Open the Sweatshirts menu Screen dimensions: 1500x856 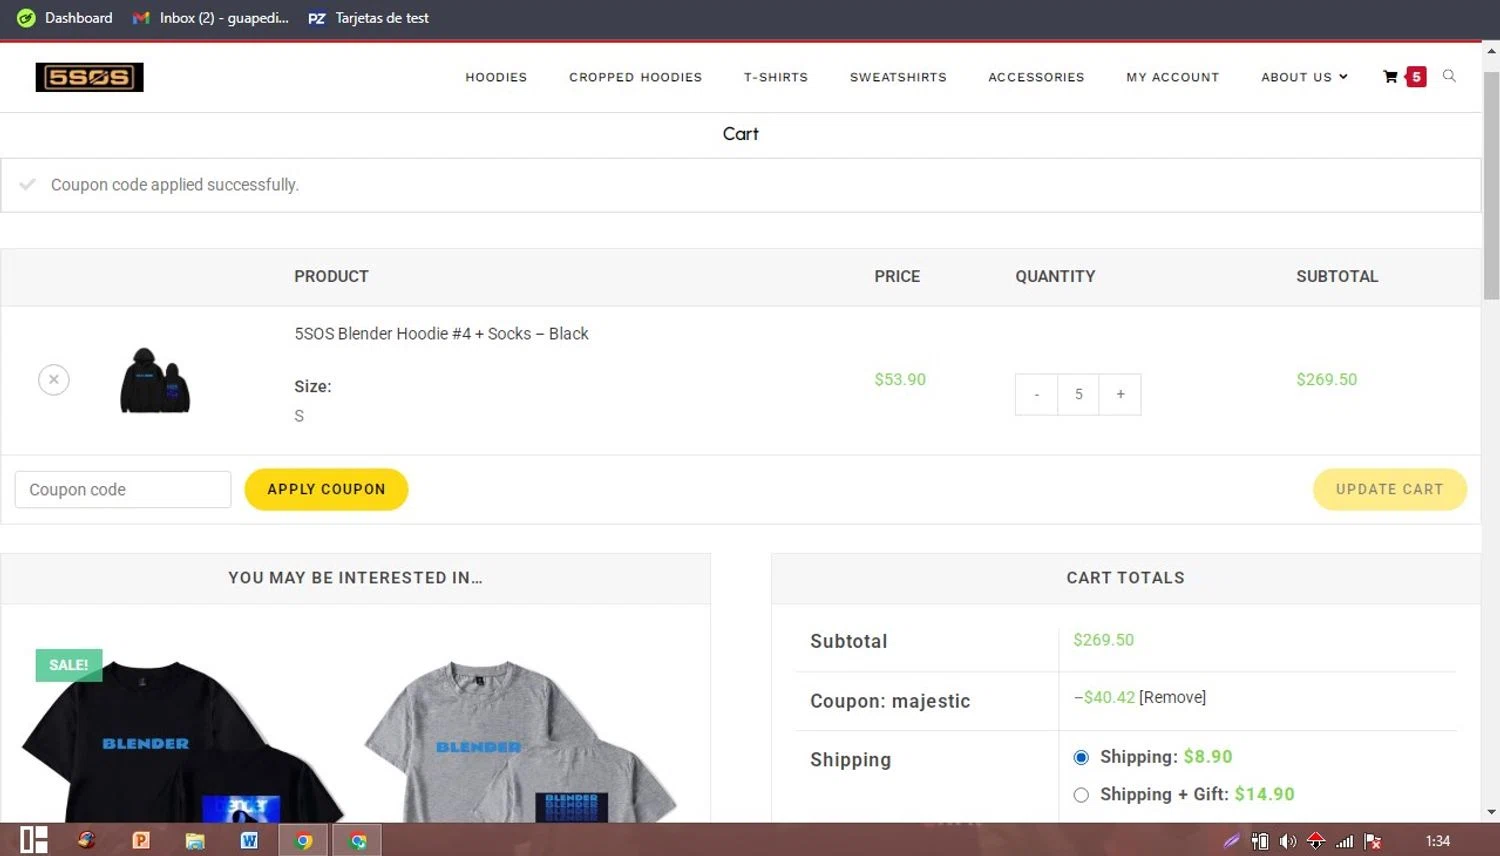(x=898, y=77)
